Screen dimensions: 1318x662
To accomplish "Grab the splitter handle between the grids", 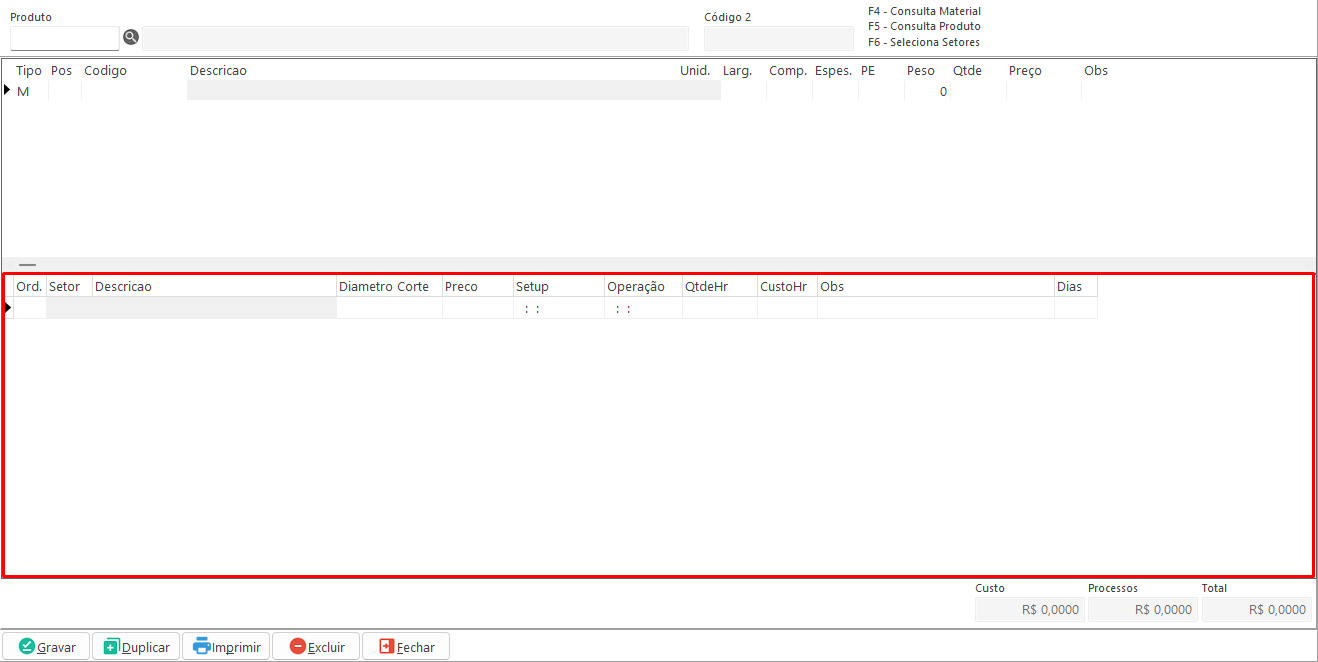I will coord(28,265).
